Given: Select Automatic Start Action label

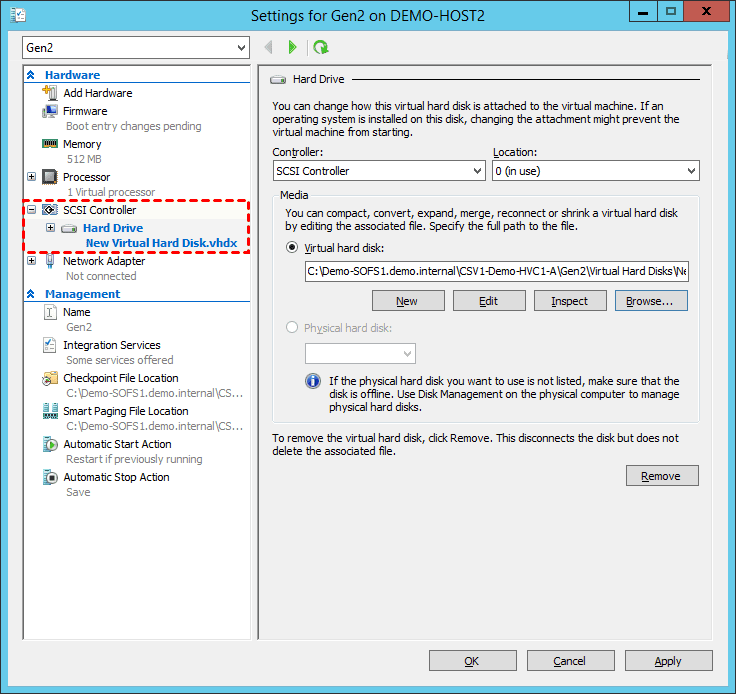Looking at the screenshot, I should (117, 444).
